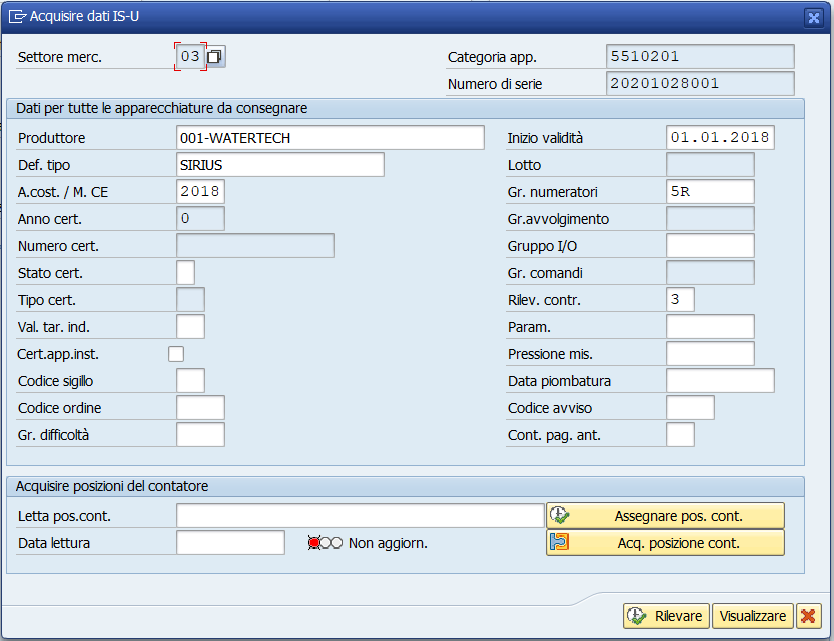The height and width of the screenshot is (641, 834).
Task: Click the Data lettura field
Action: point(230,543)
